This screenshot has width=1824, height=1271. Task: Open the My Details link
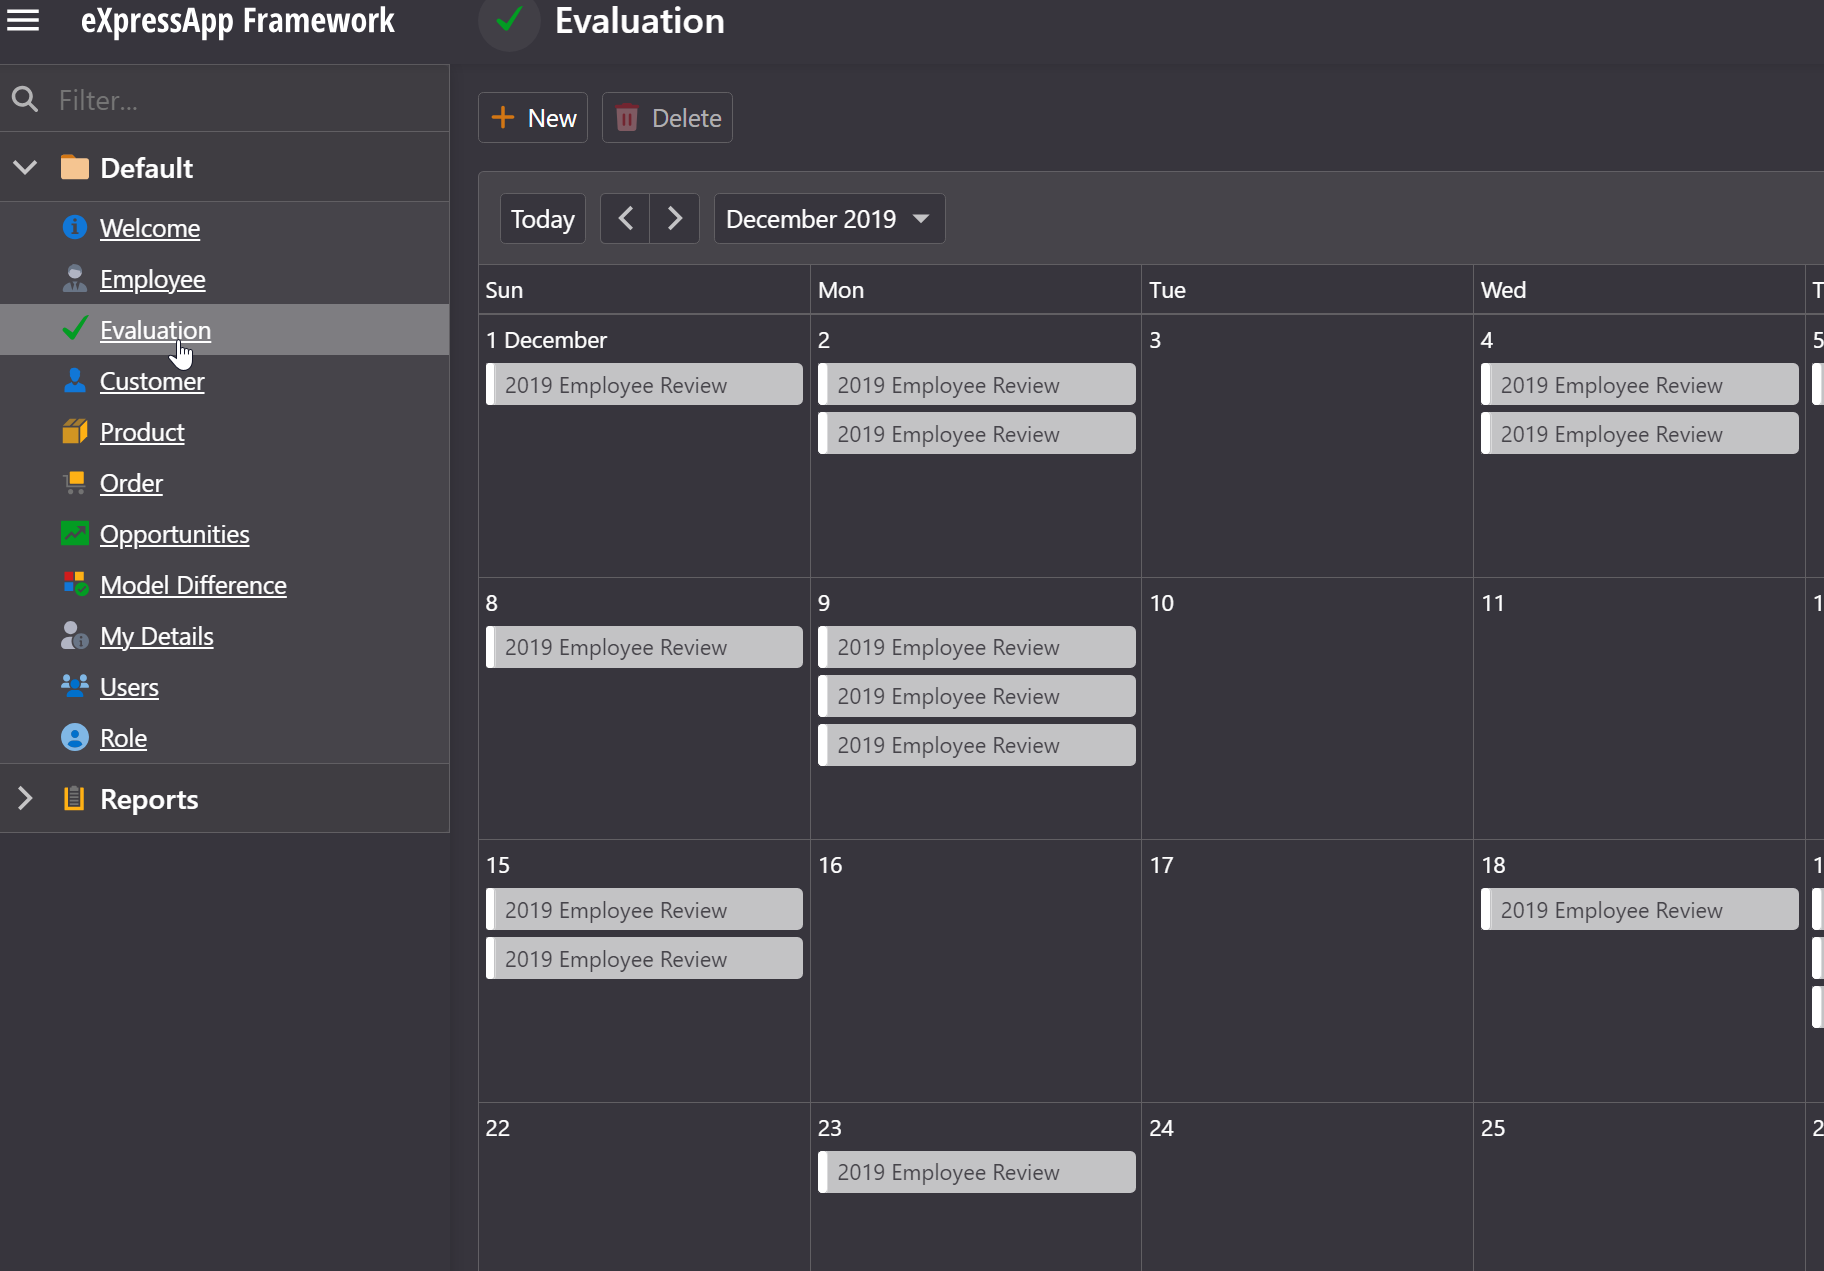(x=157, y=636)
